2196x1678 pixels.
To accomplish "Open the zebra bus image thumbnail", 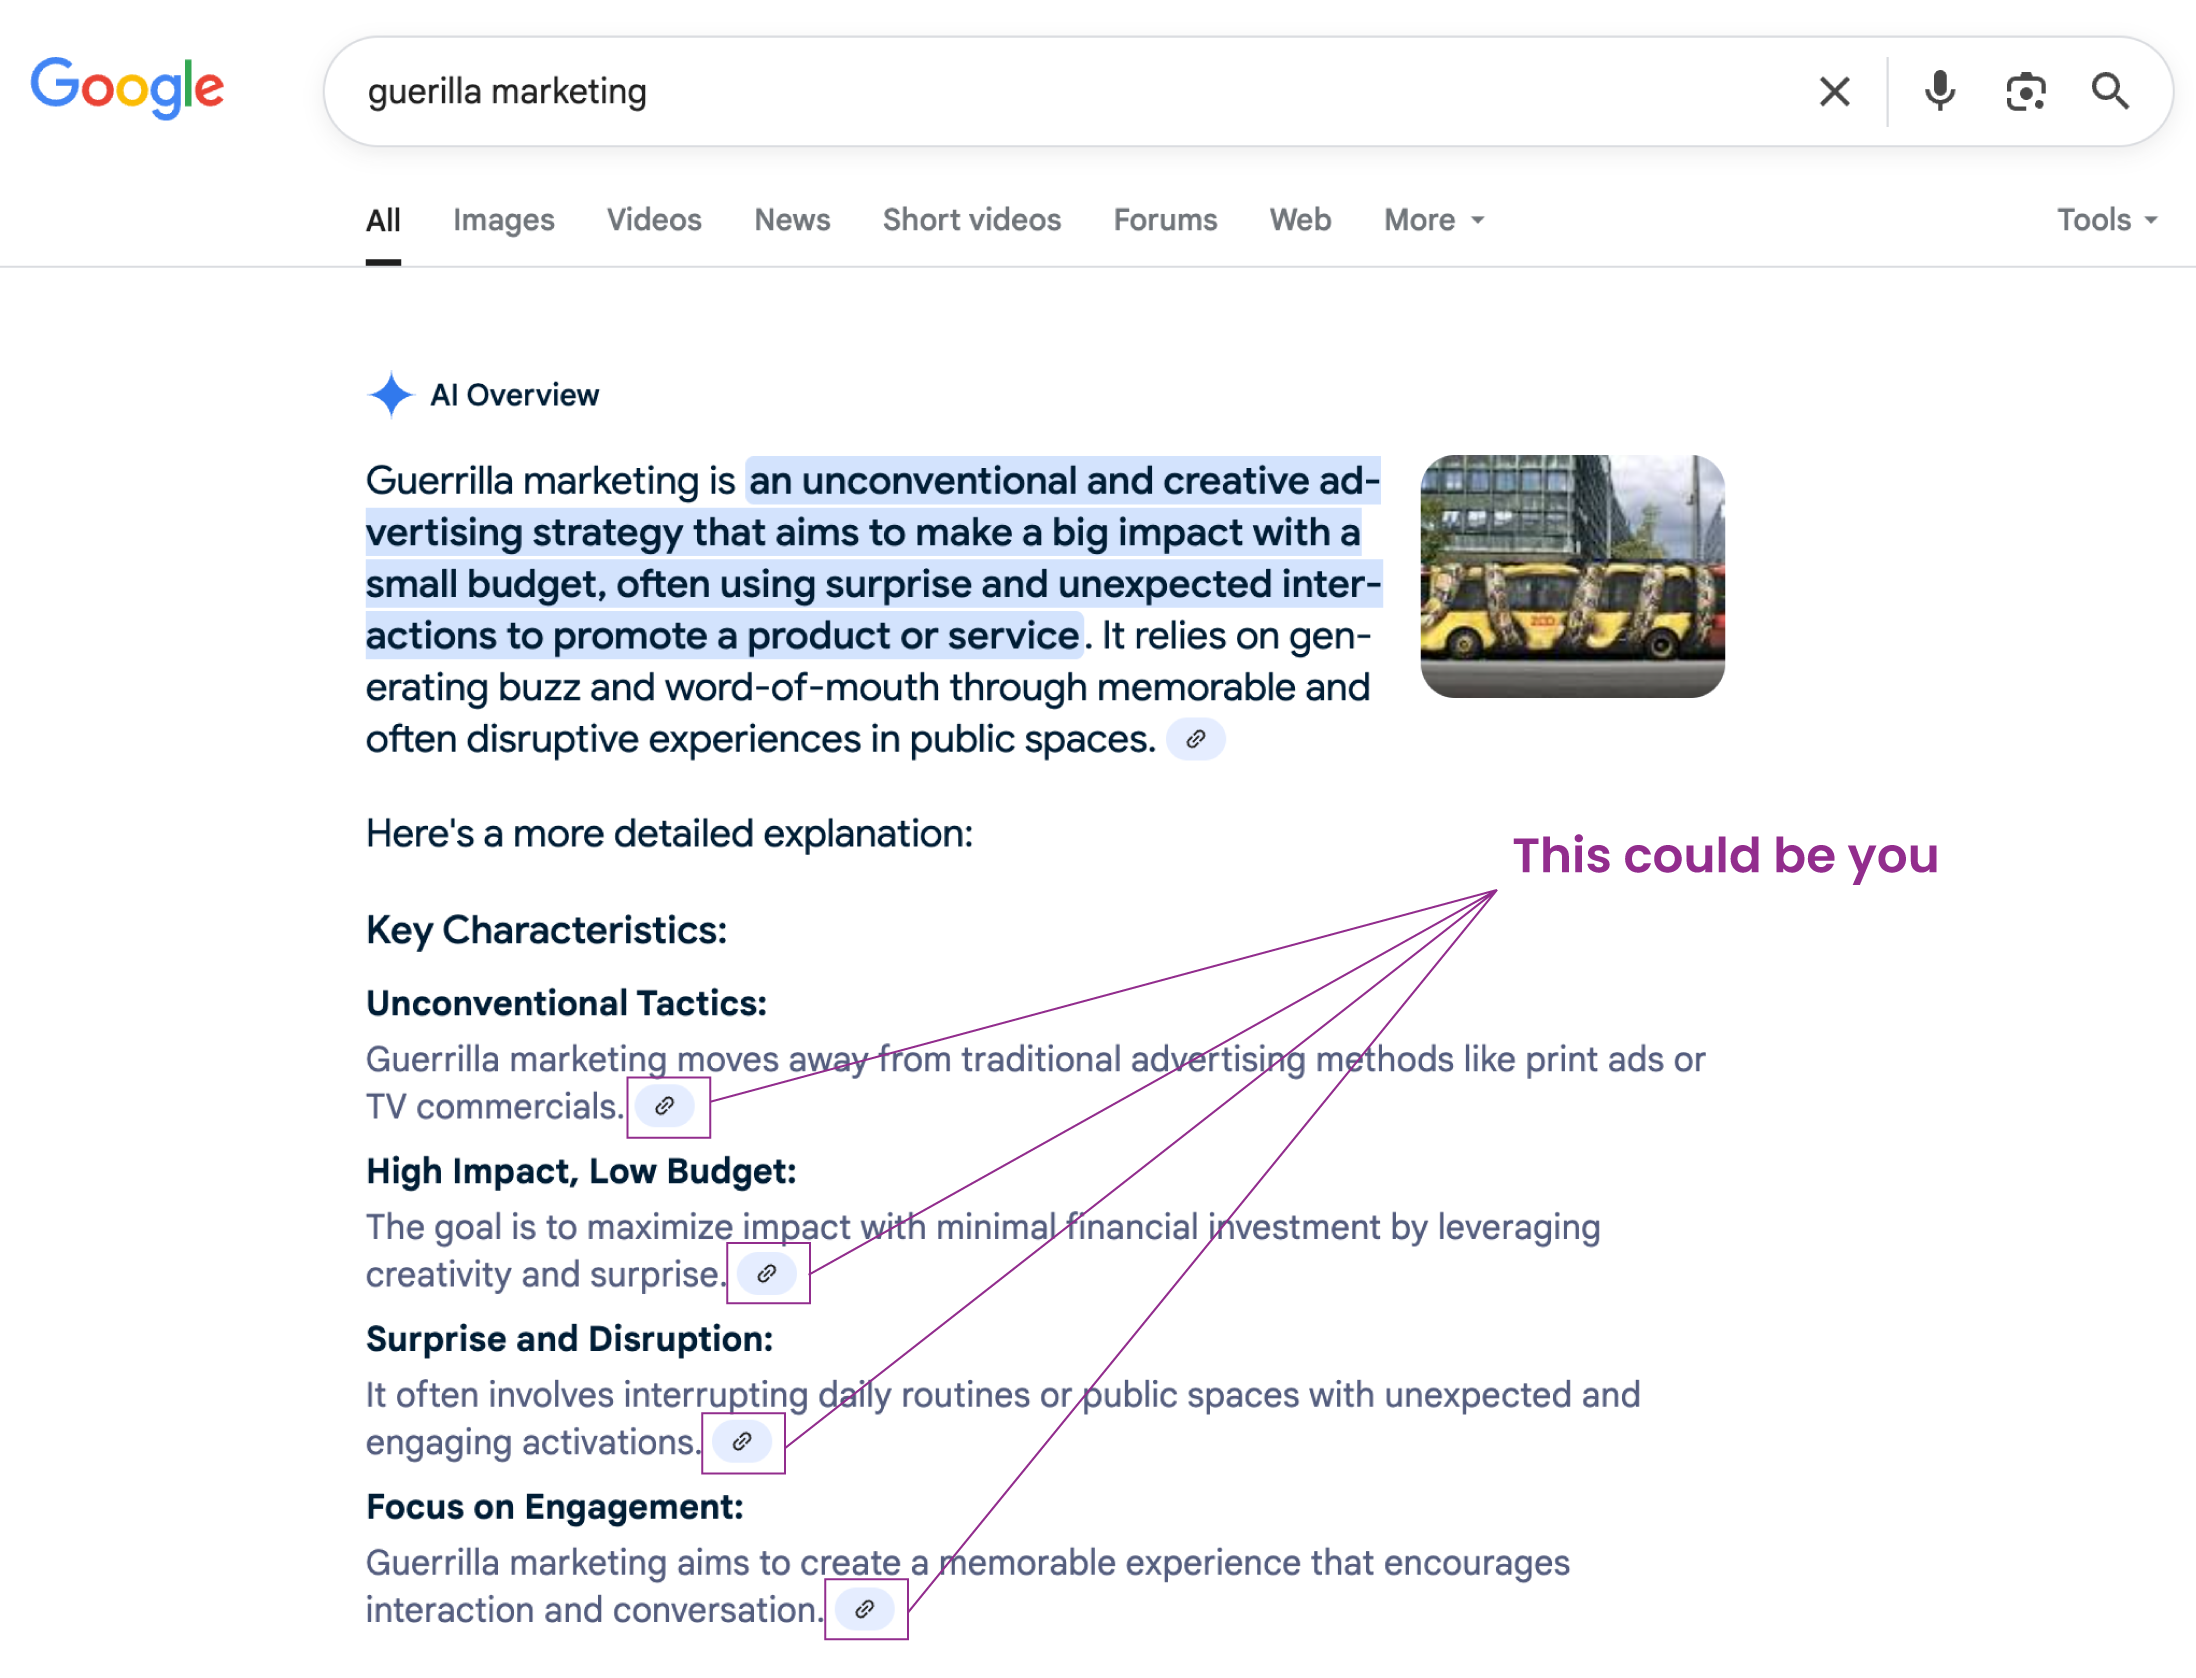I will coord(1572,576).
